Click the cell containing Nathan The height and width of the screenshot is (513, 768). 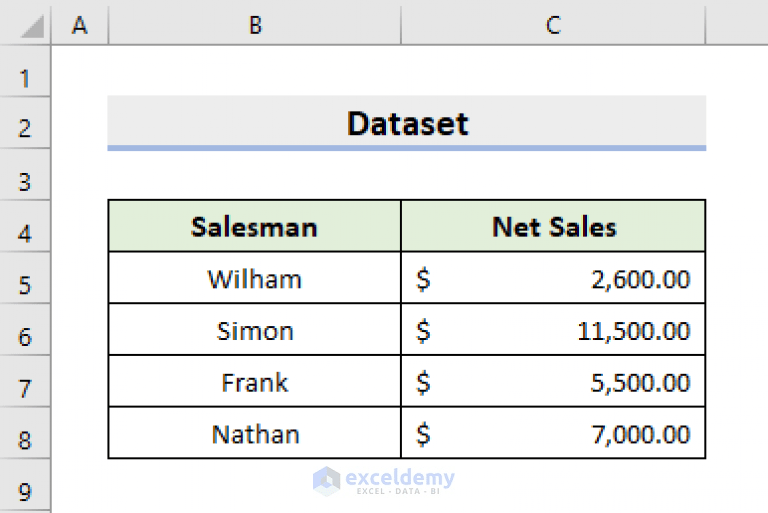(255, 433)
